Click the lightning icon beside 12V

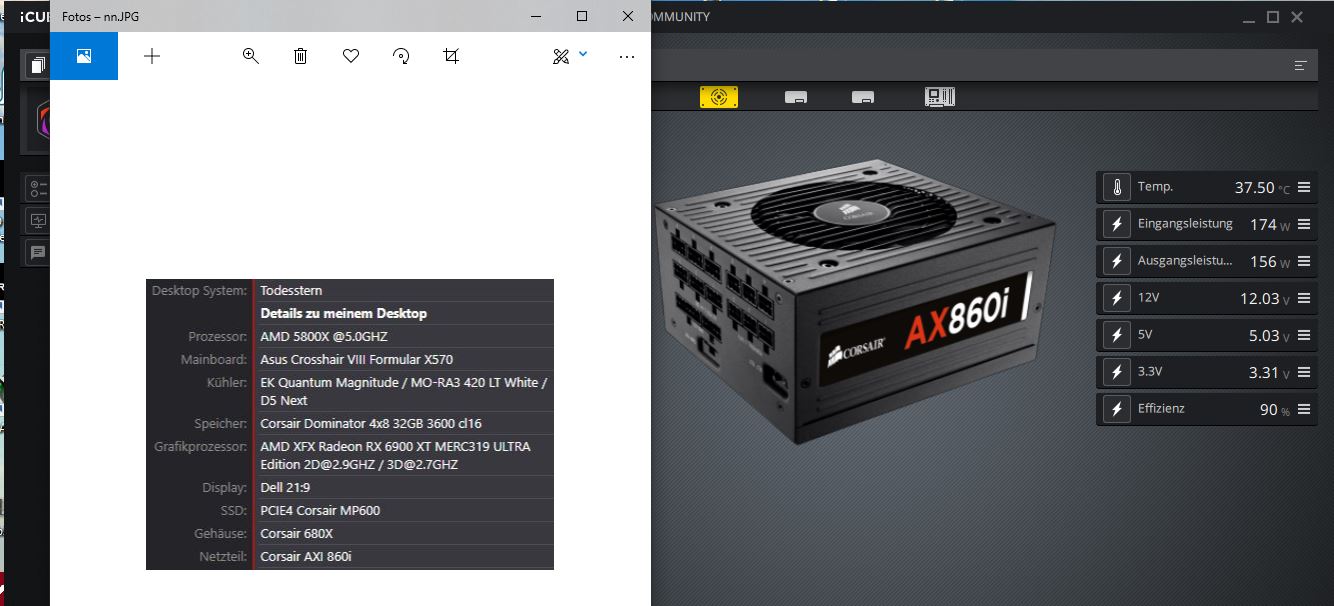click(x=1116, y=298)
